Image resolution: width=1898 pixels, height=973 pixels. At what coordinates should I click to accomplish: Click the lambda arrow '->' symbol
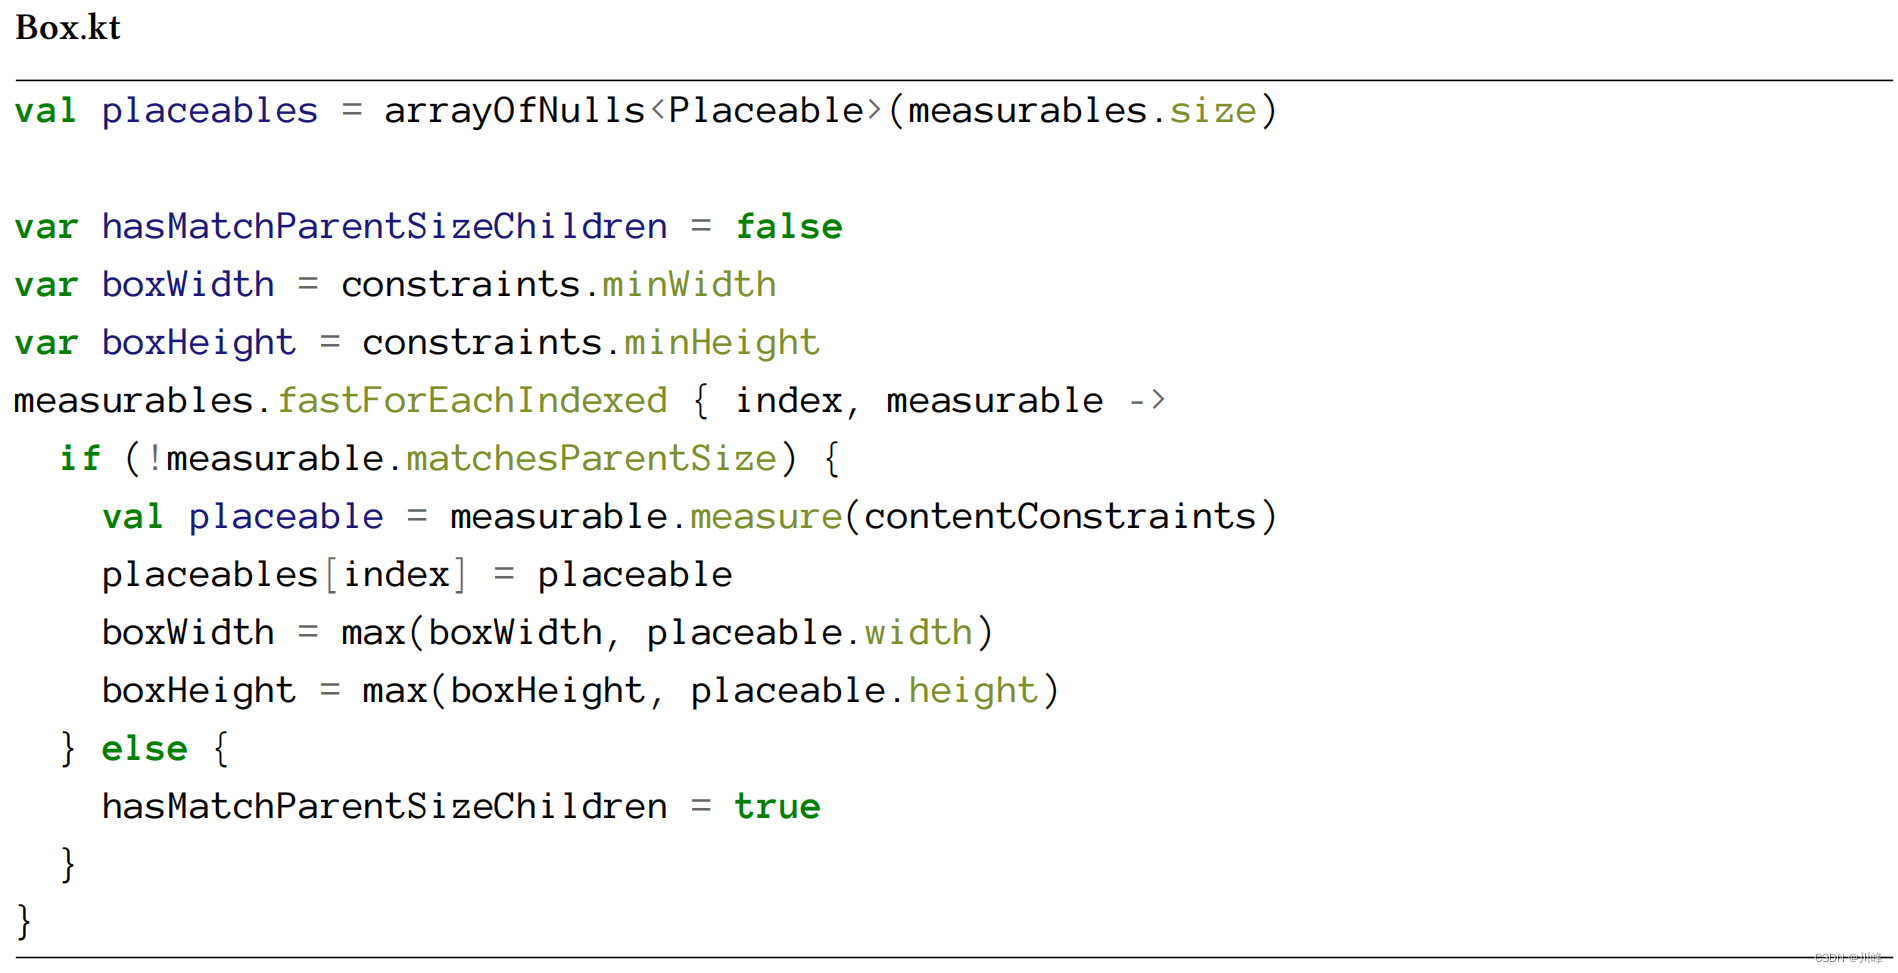point(1146,401)
